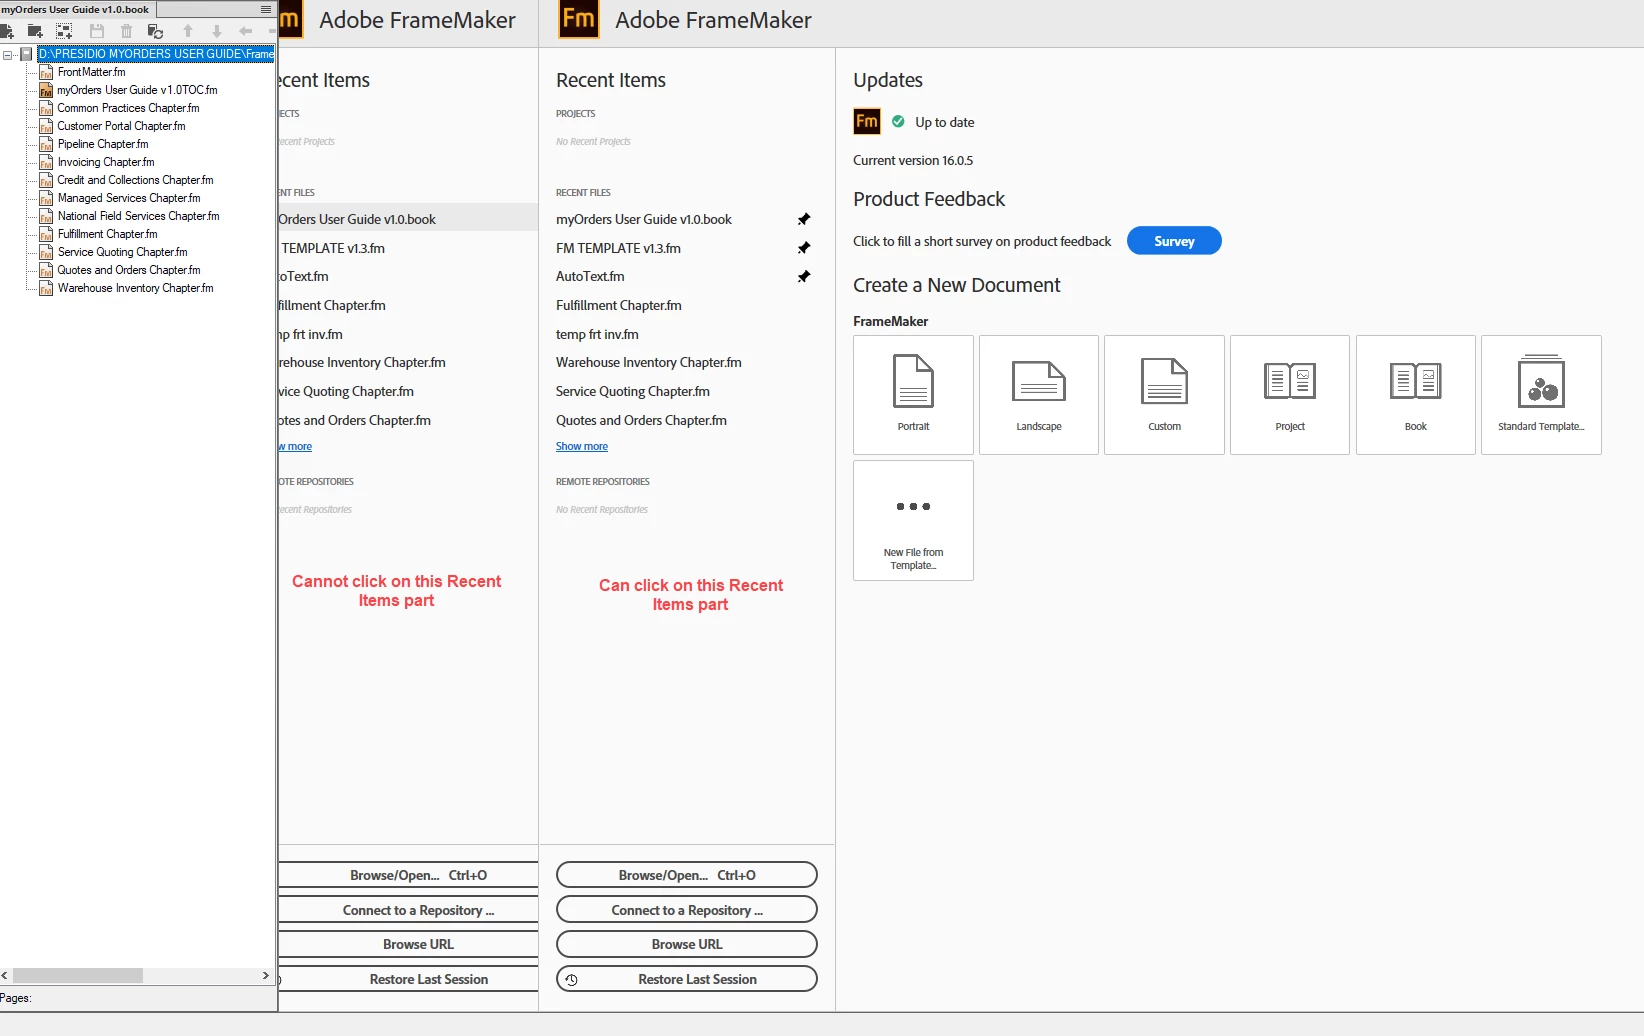
Task: Select Credit and Collections Chapter.fm in the book
Action: (x=135, y=180)
